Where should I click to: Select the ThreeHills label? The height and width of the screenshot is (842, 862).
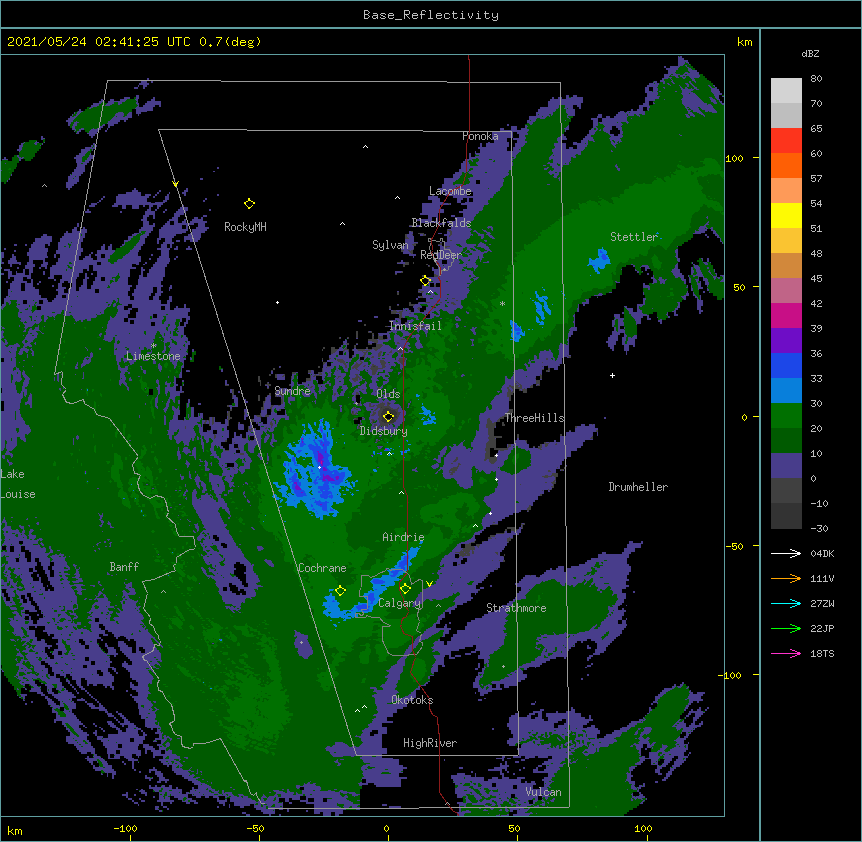pyautogui.click(x=535, y=418)
